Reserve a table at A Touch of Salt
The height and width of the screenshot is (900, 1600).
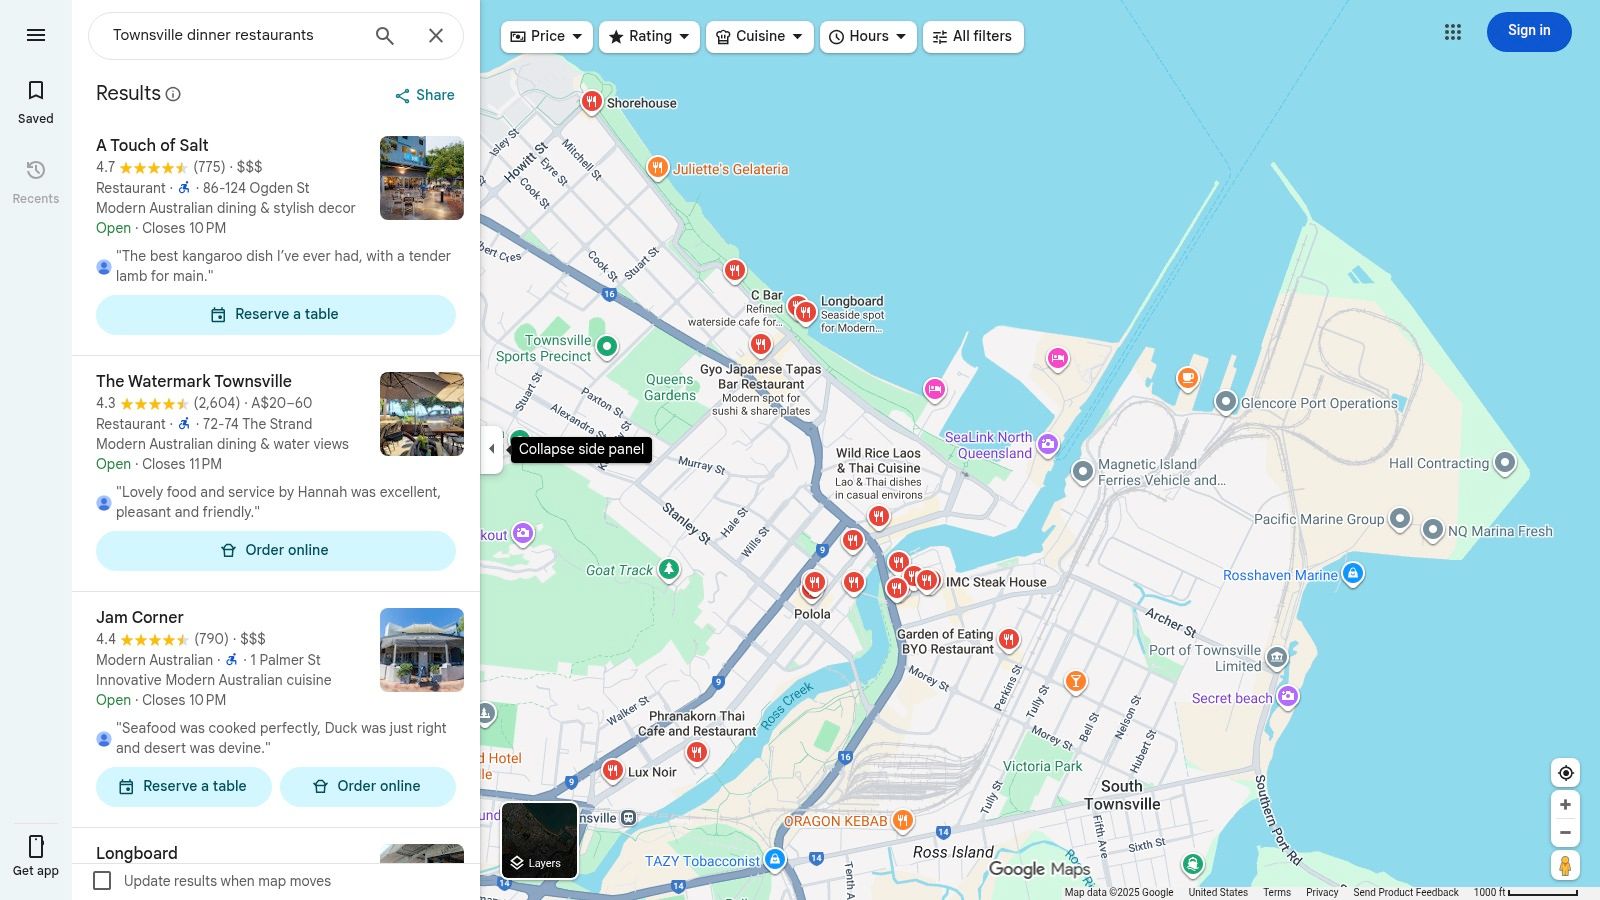tap(276, 314)
